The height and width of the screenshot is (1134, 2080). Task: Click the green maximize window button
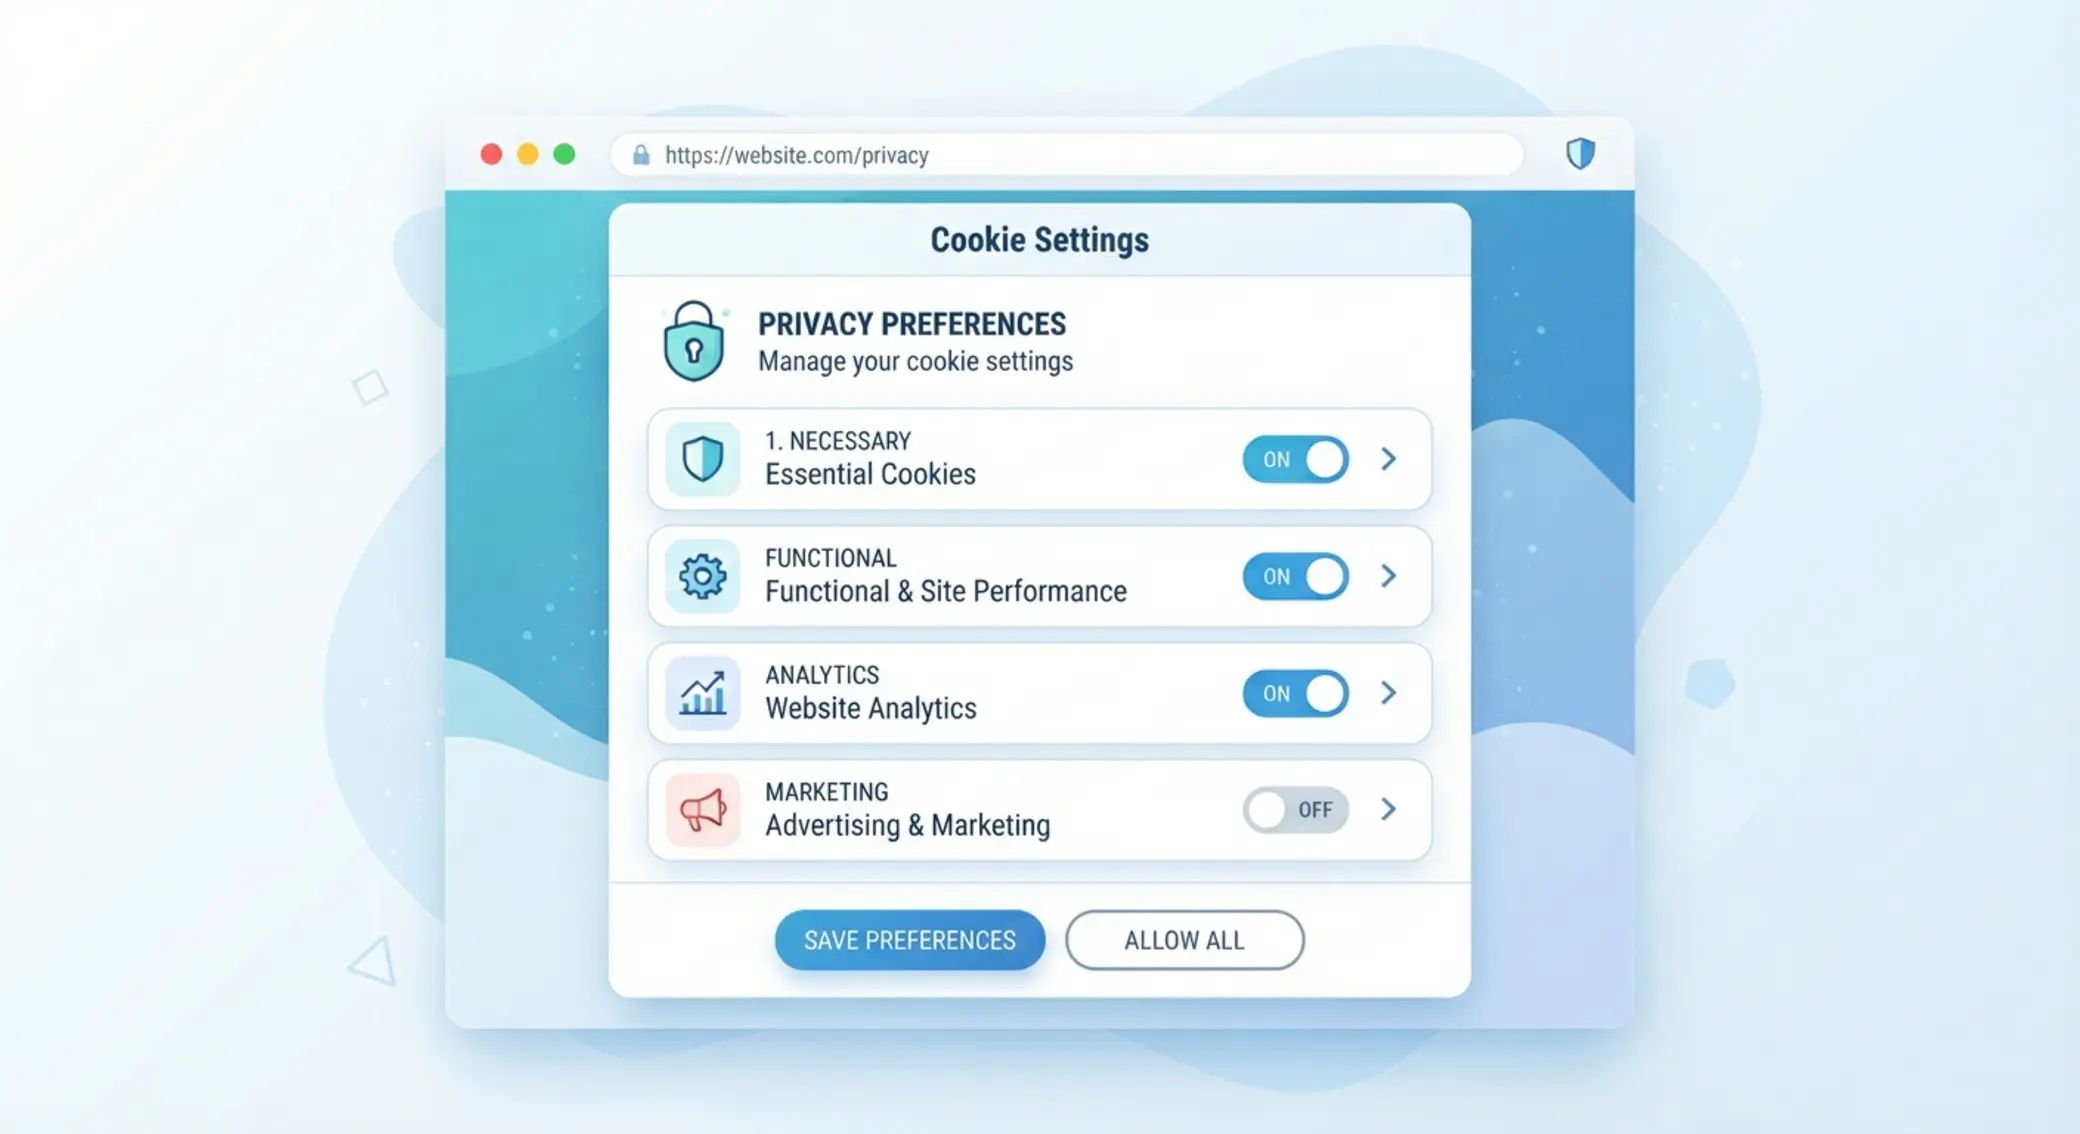[x=564, y=154]
